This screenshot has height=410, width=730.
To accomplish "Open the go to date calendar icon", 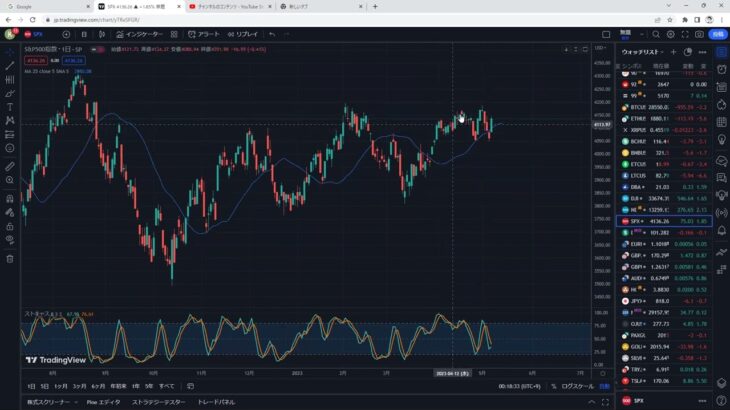I will (x=190, y=386).
